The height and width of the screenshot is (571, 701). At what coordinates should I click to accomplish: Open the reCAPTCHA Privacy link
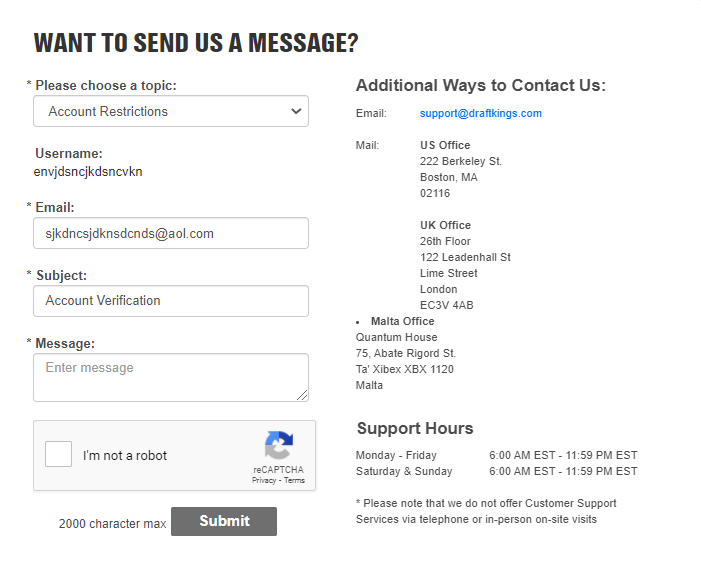[264, 481]
